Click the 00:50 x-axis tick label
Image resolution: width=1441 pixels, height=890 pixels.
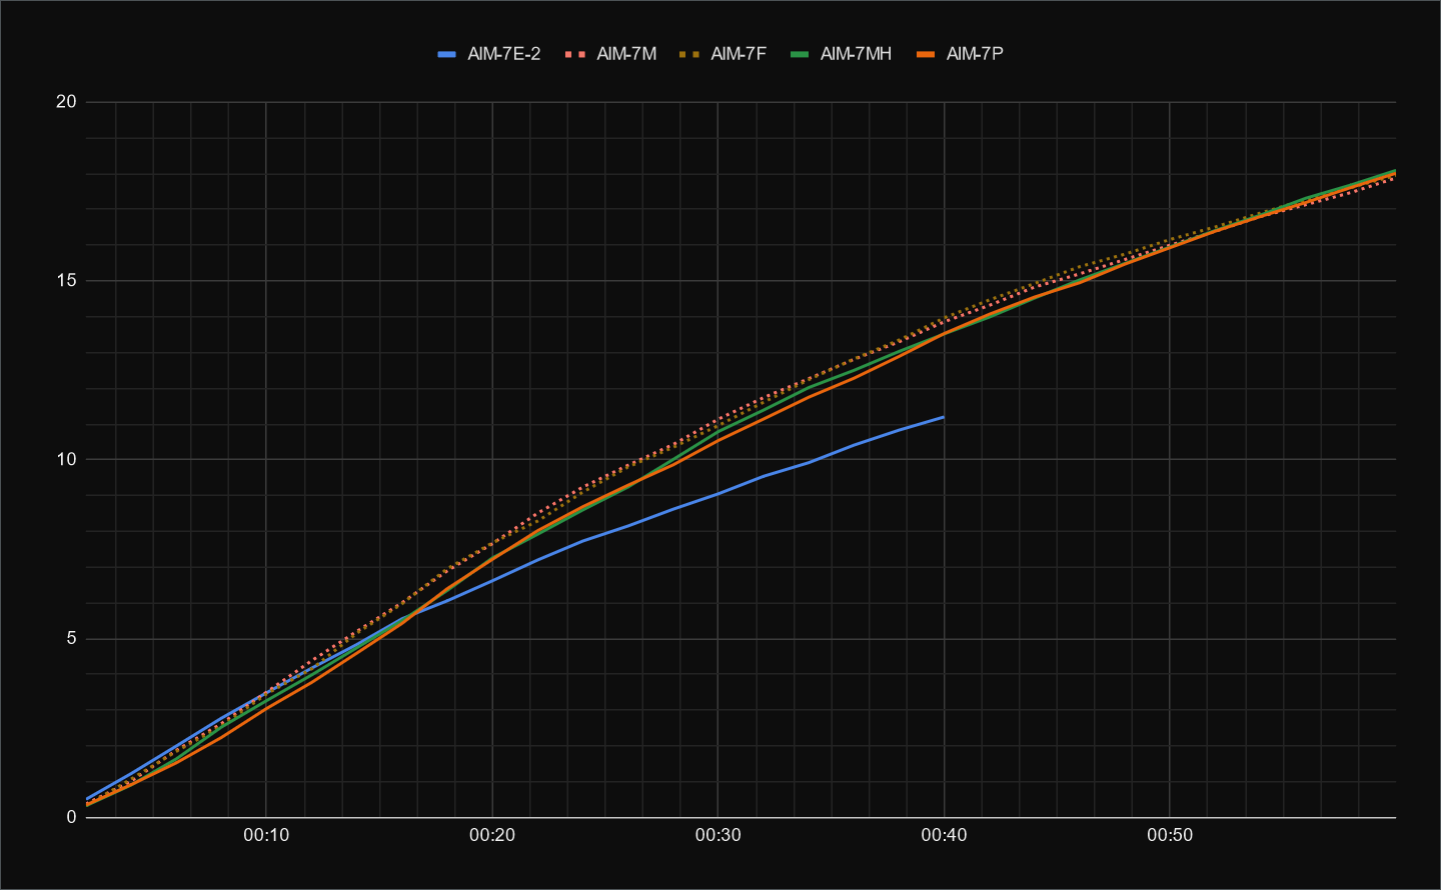click(1170, 835)
